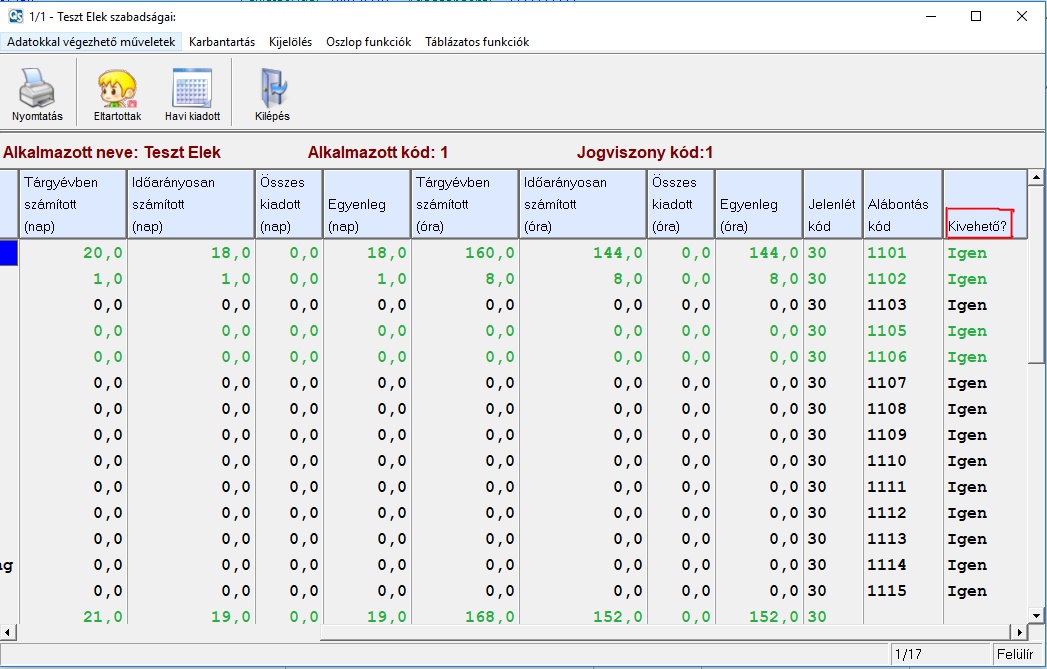Click the vertical scrollbar down arrow
The image size is (1047, 669).
(1037, 614)
